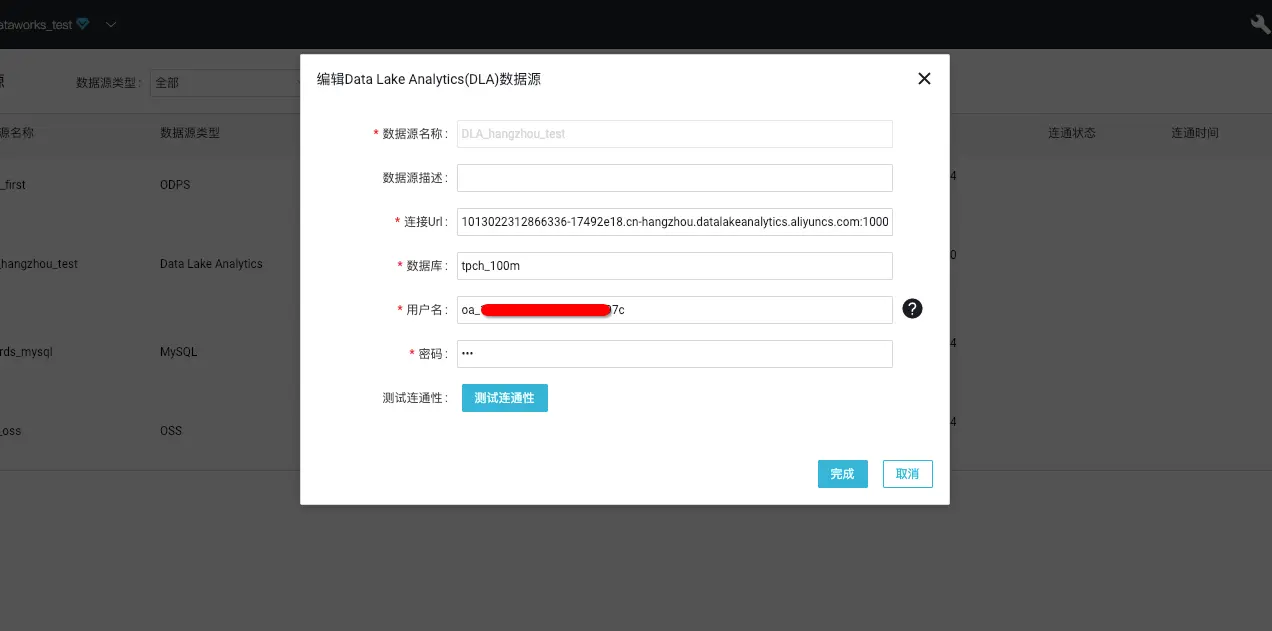Click the 测试连通性 connectivity test button

click(504, 397)
